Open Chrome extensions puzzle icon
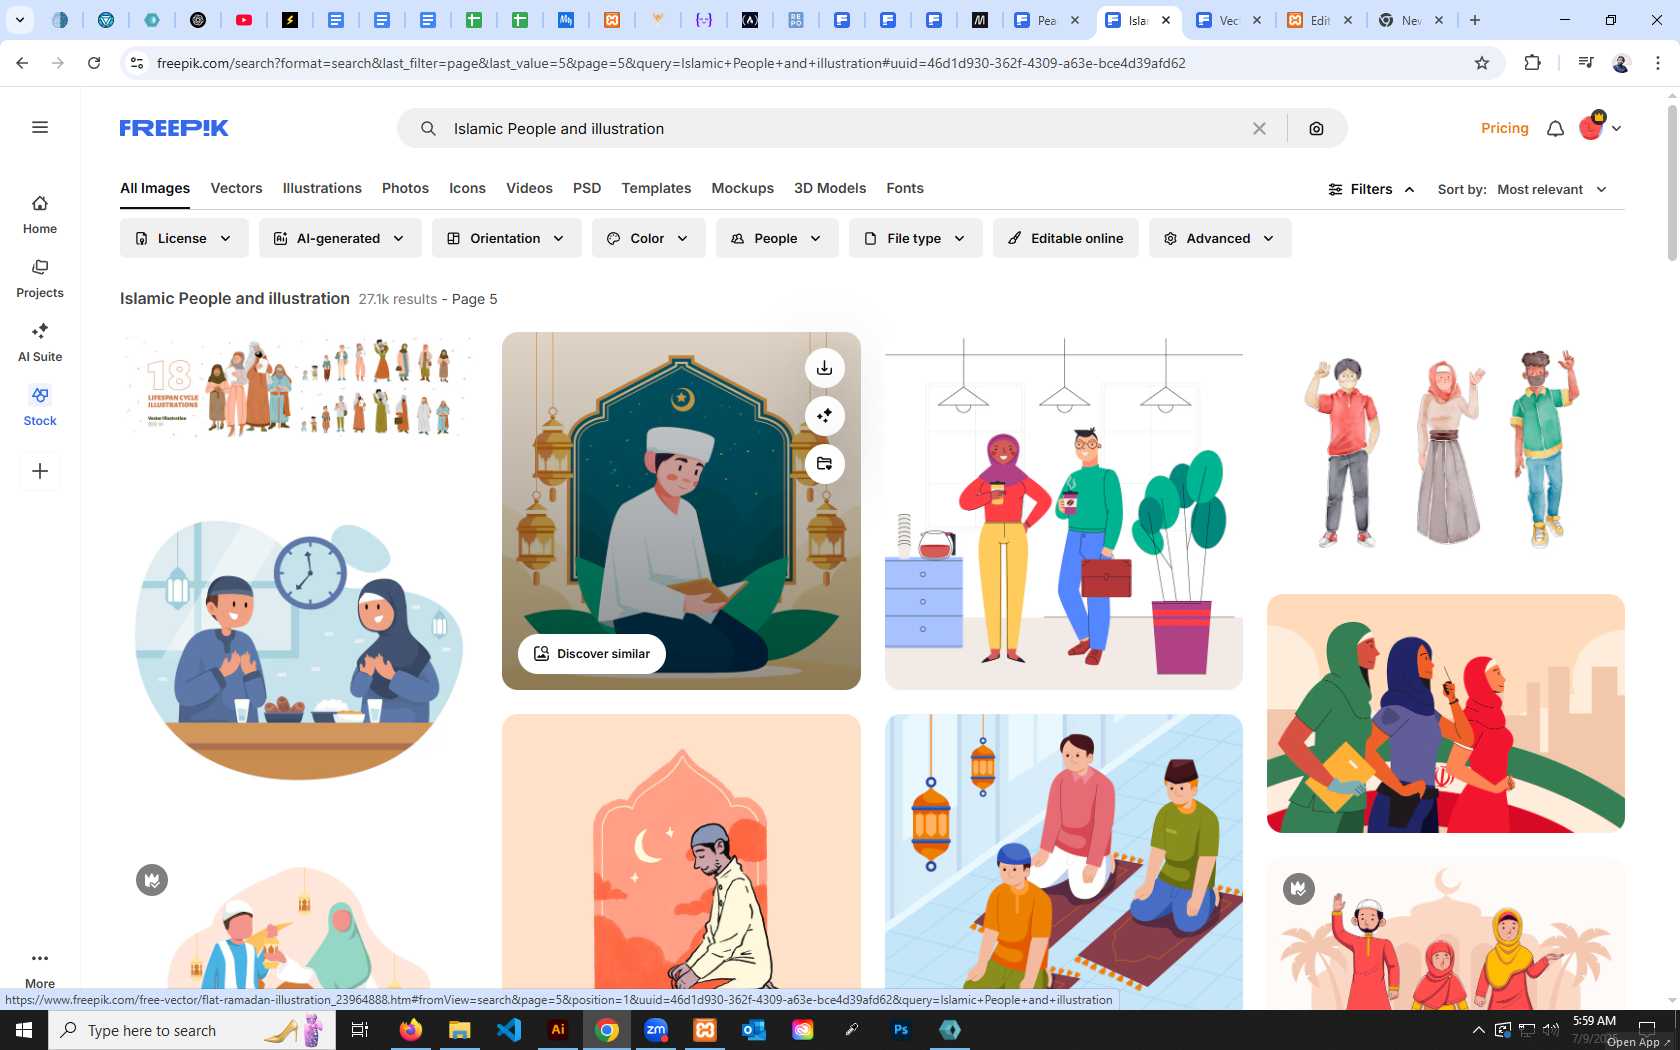 pos(1532,63)
